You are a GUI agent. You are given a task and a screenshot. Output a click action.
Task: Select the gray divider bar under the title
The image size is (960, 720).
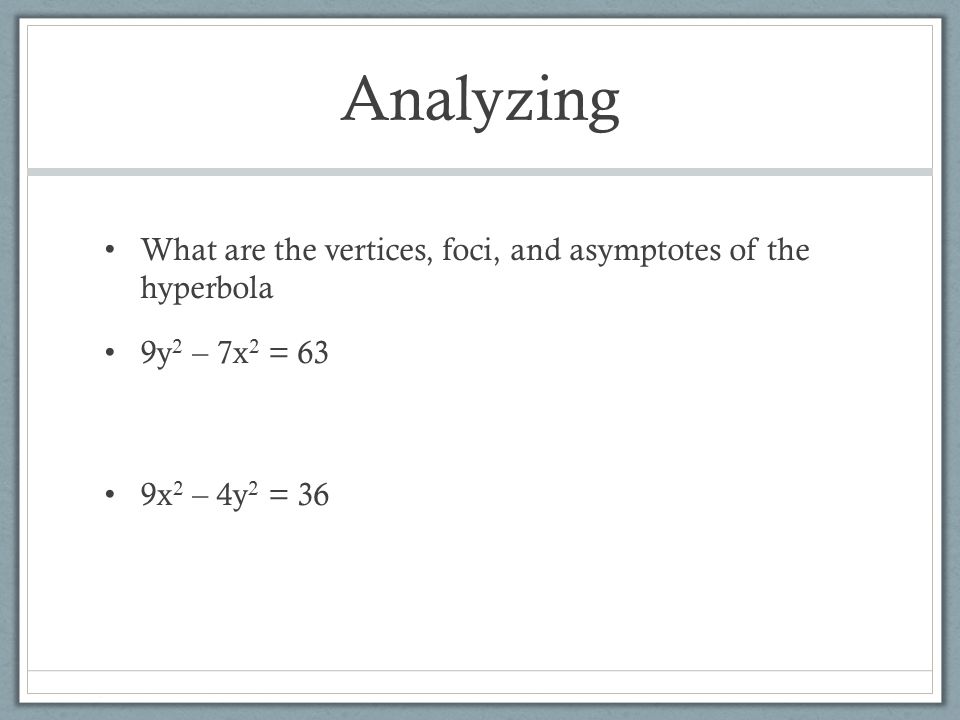pyautogui.click(x=480, y=172)
